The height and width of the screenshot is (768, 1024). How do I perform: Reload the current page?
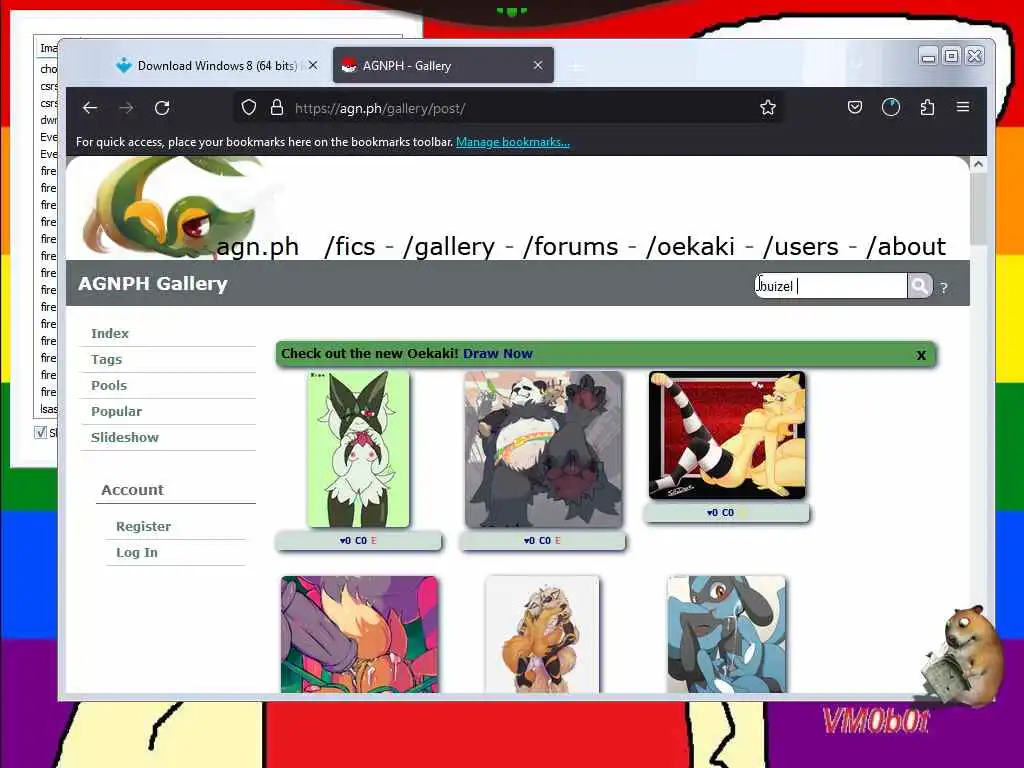(162, 108)
